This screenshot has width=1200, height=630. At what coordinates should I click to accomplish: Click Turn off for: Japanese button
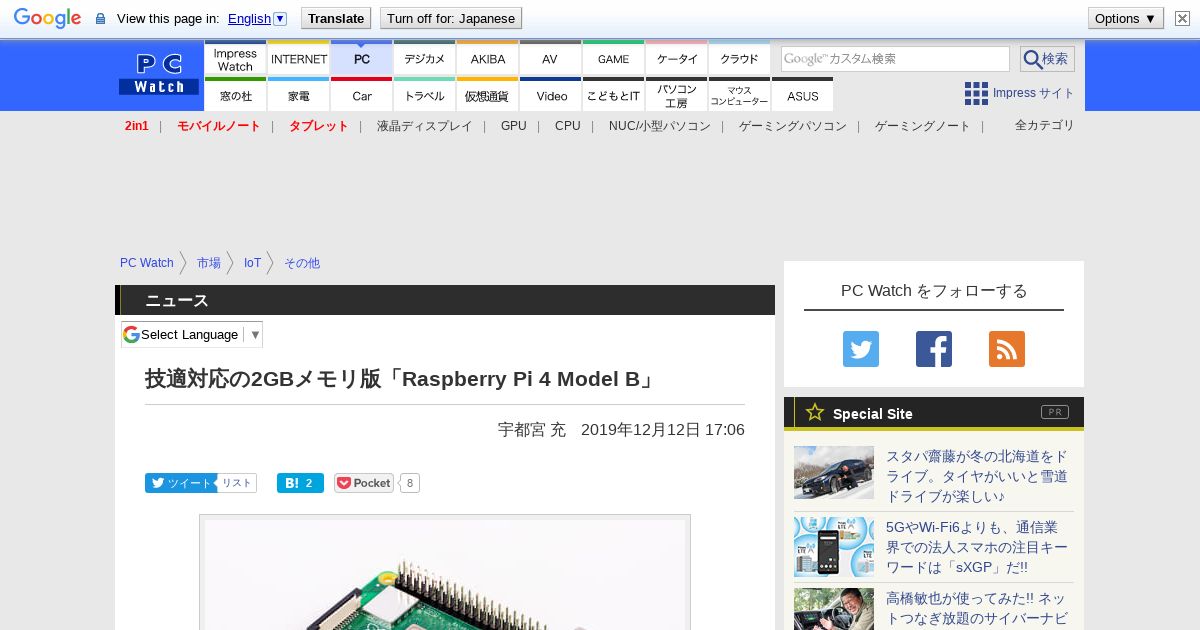tap(451, 18)
